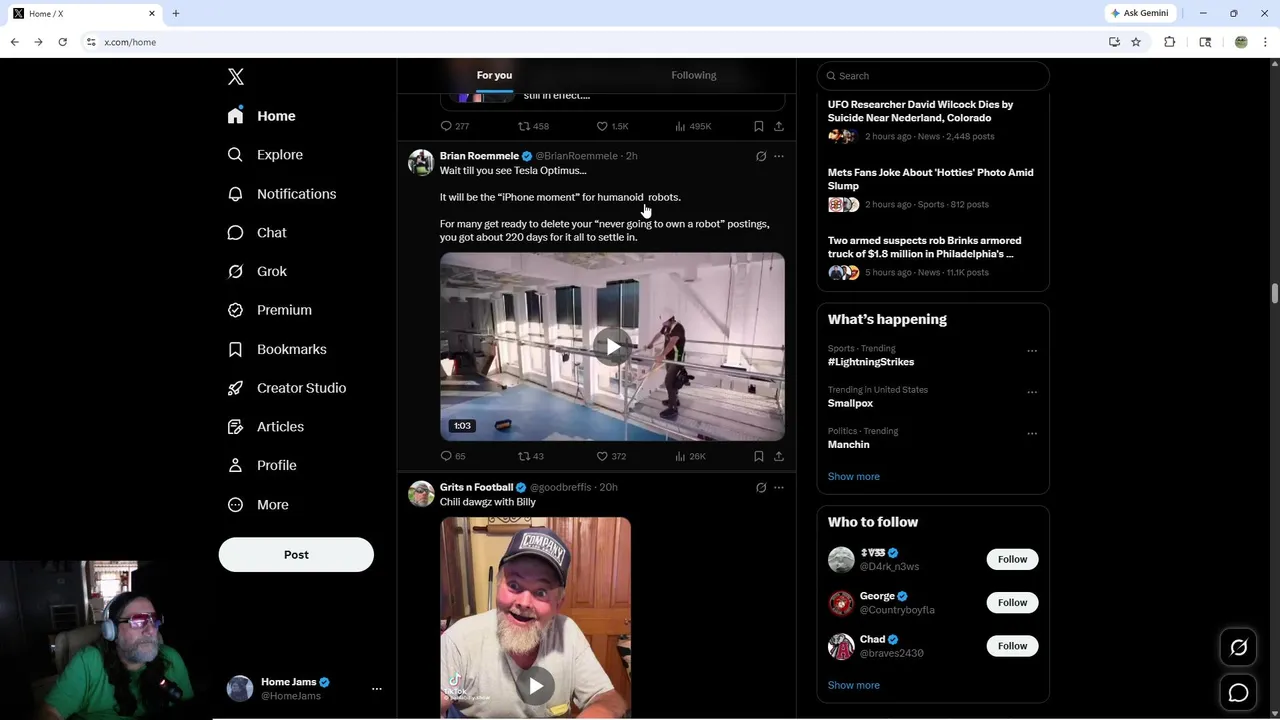Follow Chad @braves2430
Screen dimensions: 1280x720
pos(1012,646)
